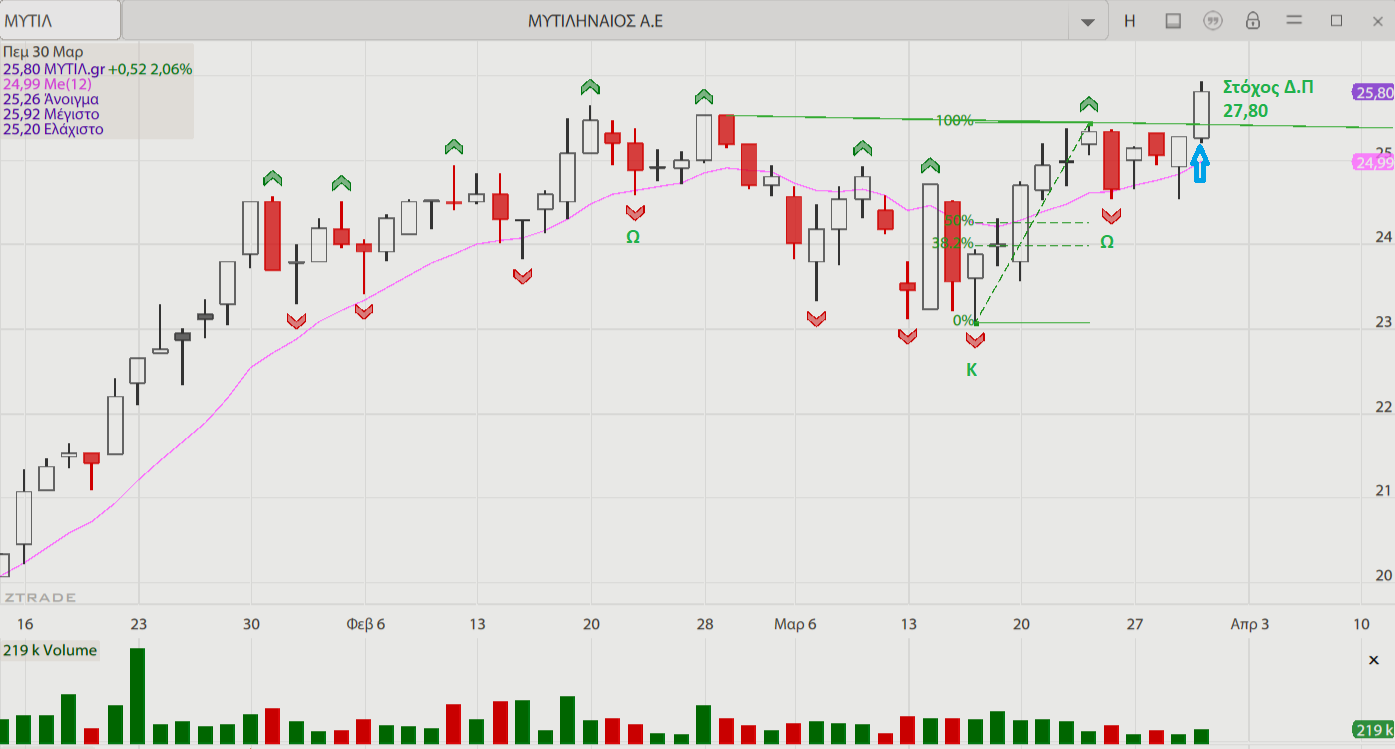
Task: Click the 25,92 Μέγιστο legend entry
Action: [x=51, y=114]
